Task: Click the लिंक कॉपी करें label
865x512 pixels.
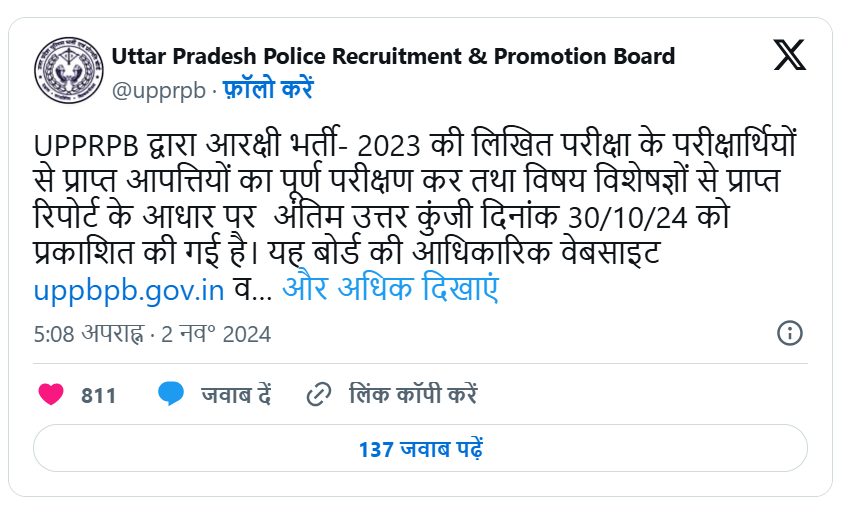Action: pyautogui.click(x=412, y=394)
